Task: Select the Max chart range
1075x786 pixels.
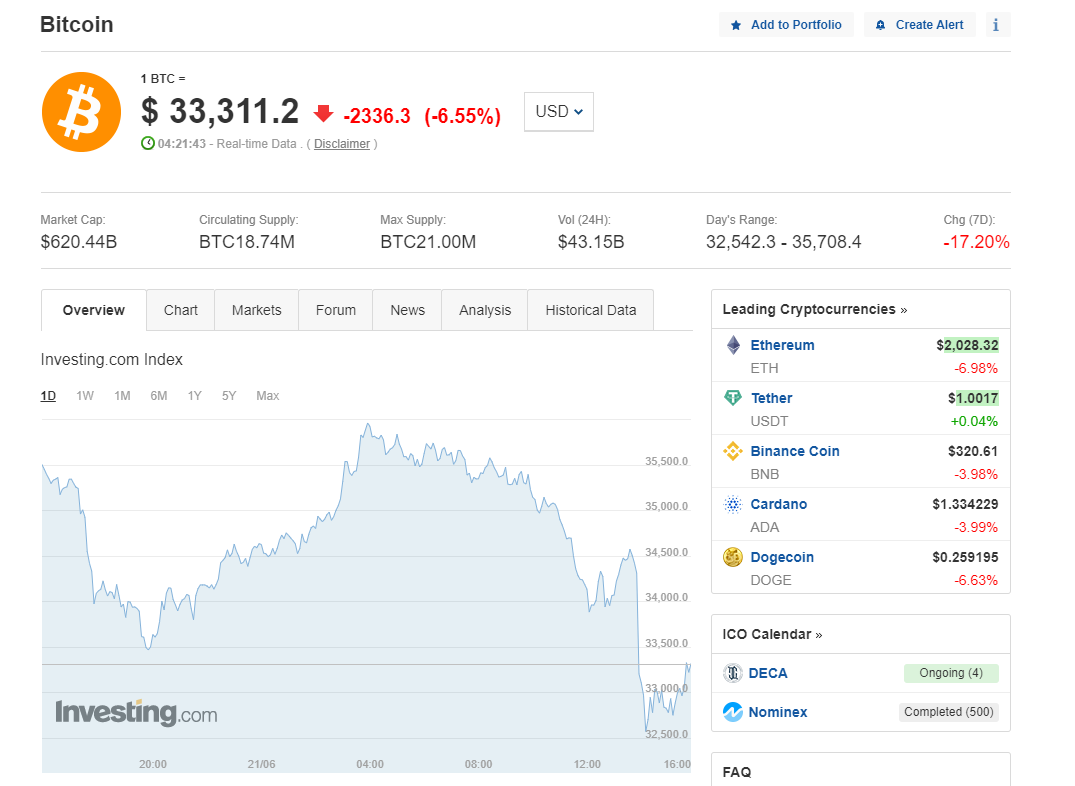Action: [267, 396]
